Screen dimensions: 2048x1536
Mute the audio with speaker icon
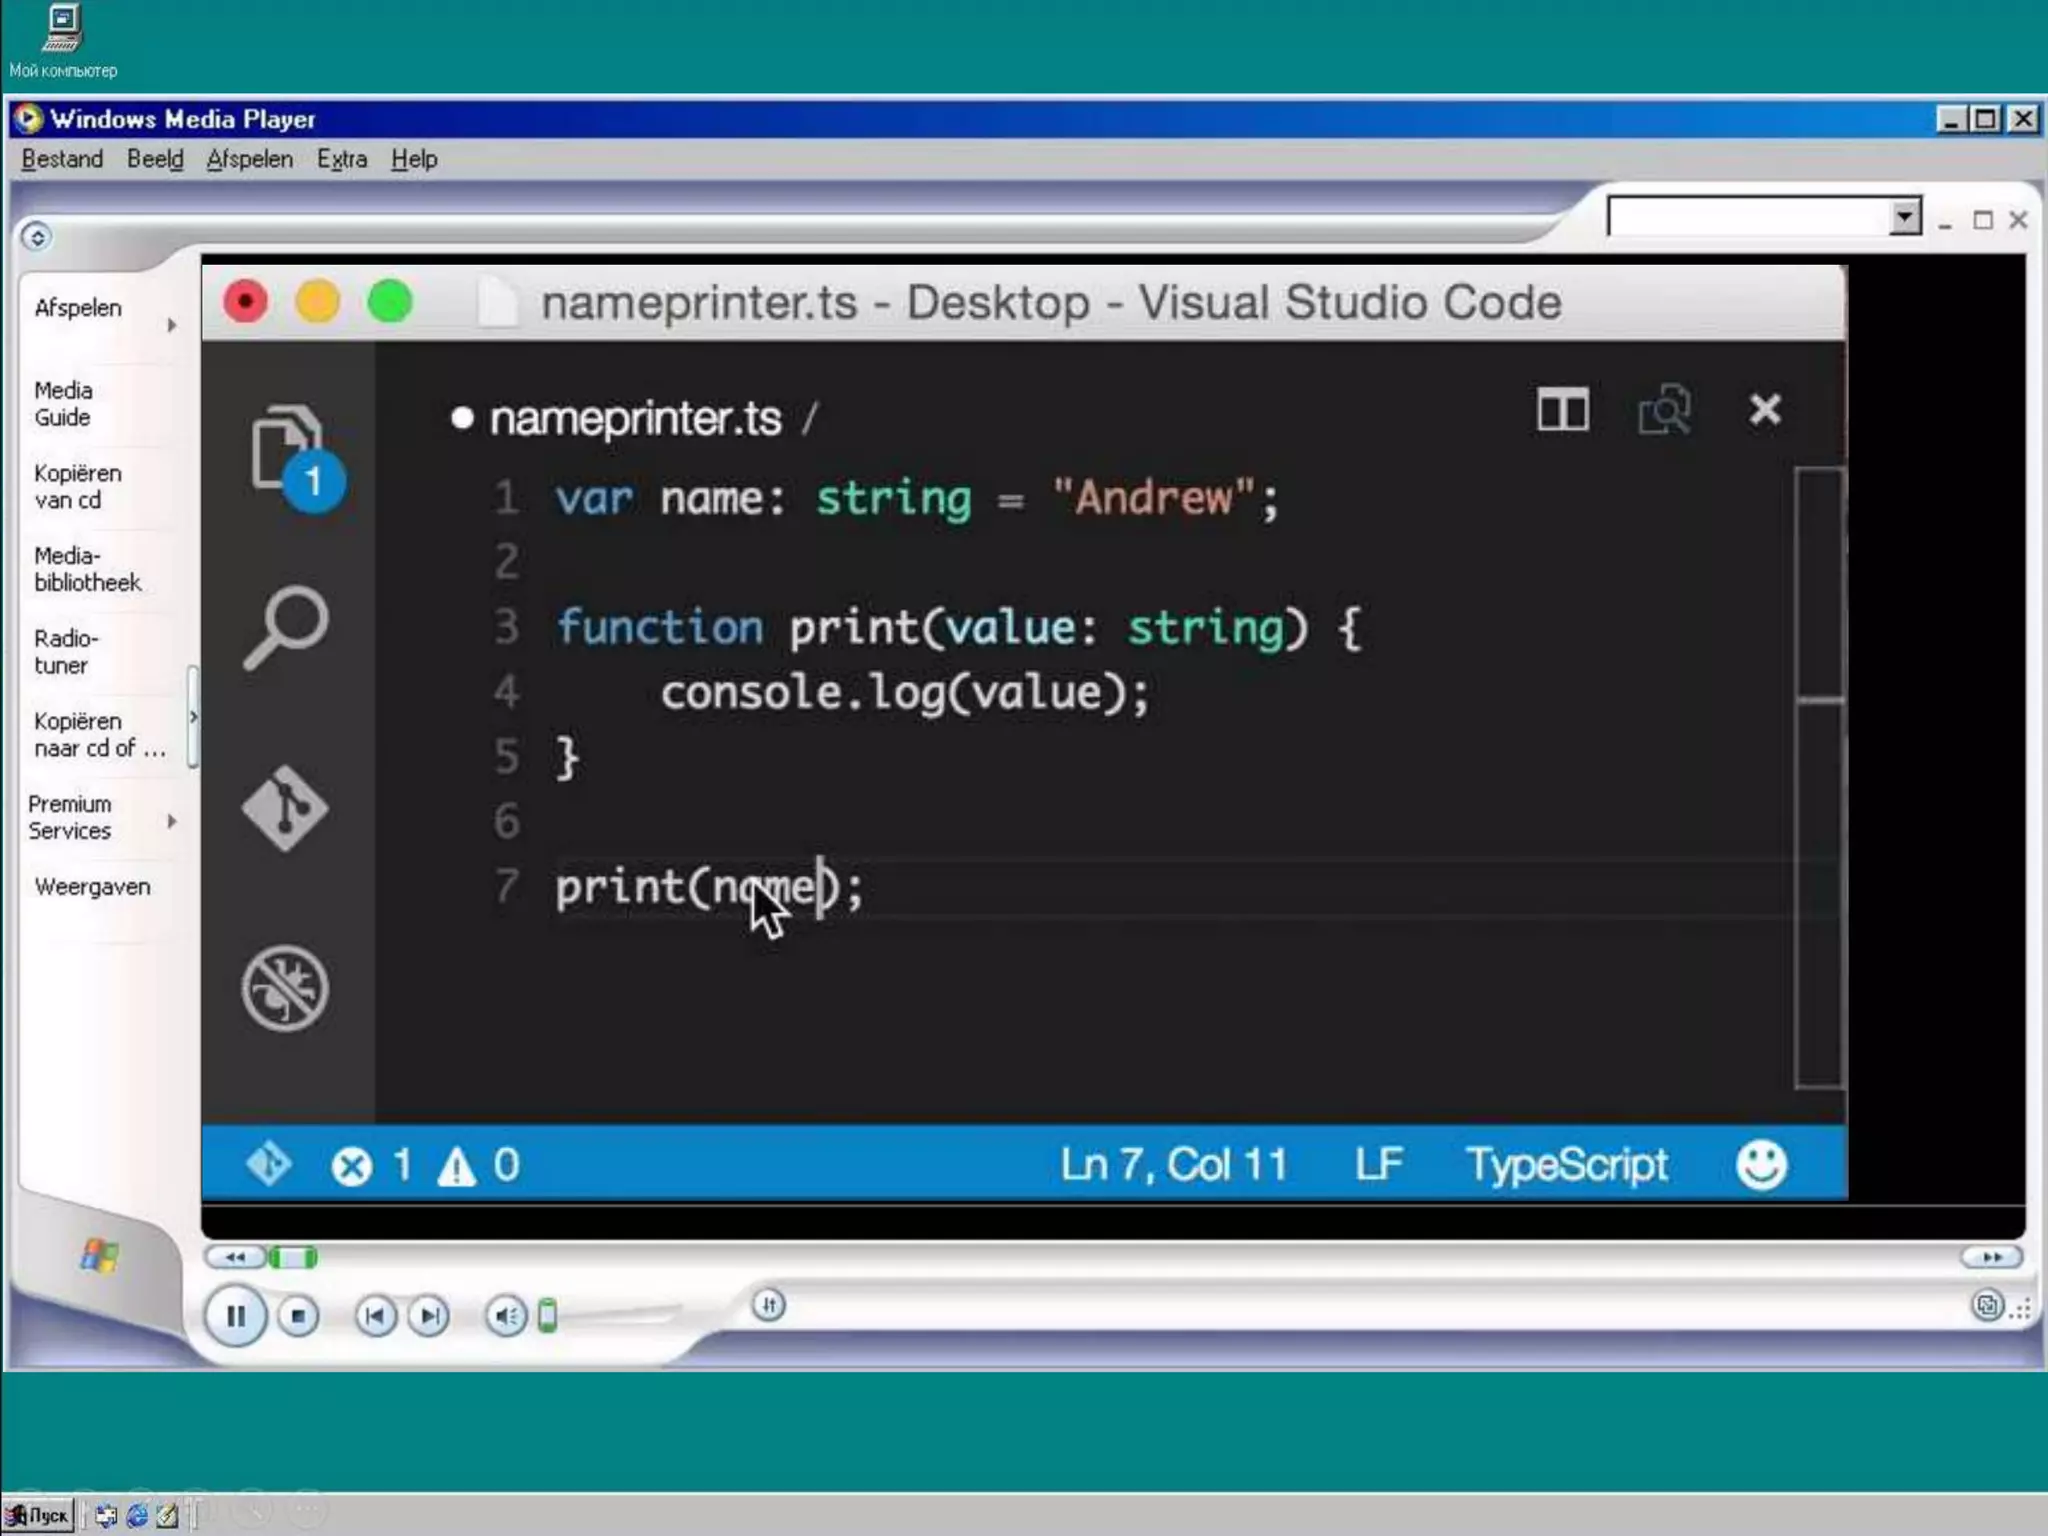(x=506, y=1316)
